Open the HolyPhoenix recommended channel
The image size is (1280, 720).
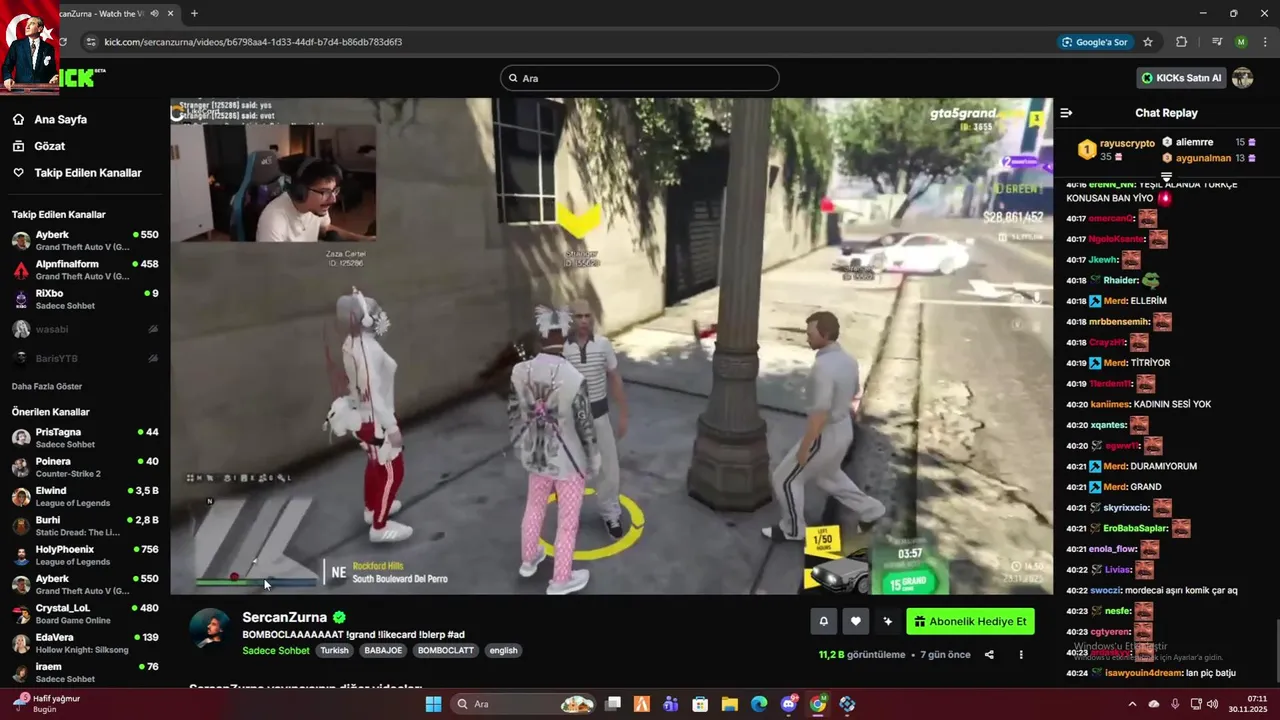click(x=85, y=555)
